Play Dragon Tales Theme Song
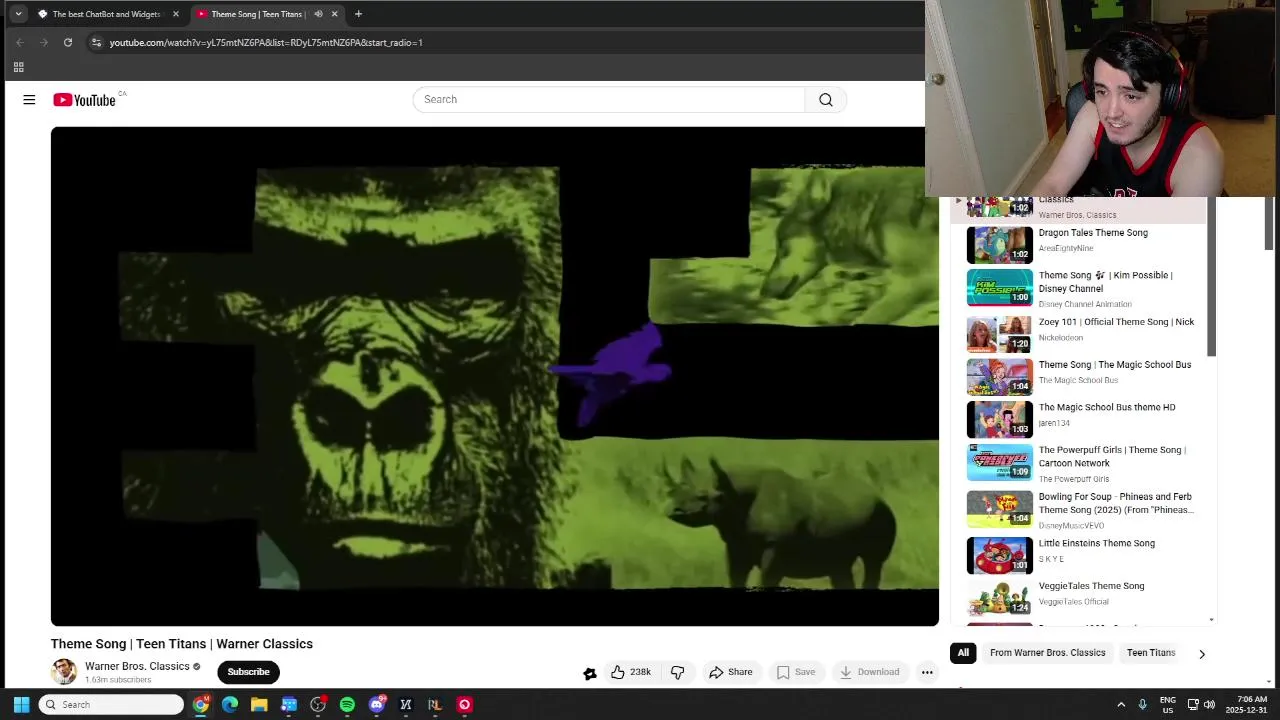Image resolution: width=1280 pixels, height=720 pixels. 1093,233
